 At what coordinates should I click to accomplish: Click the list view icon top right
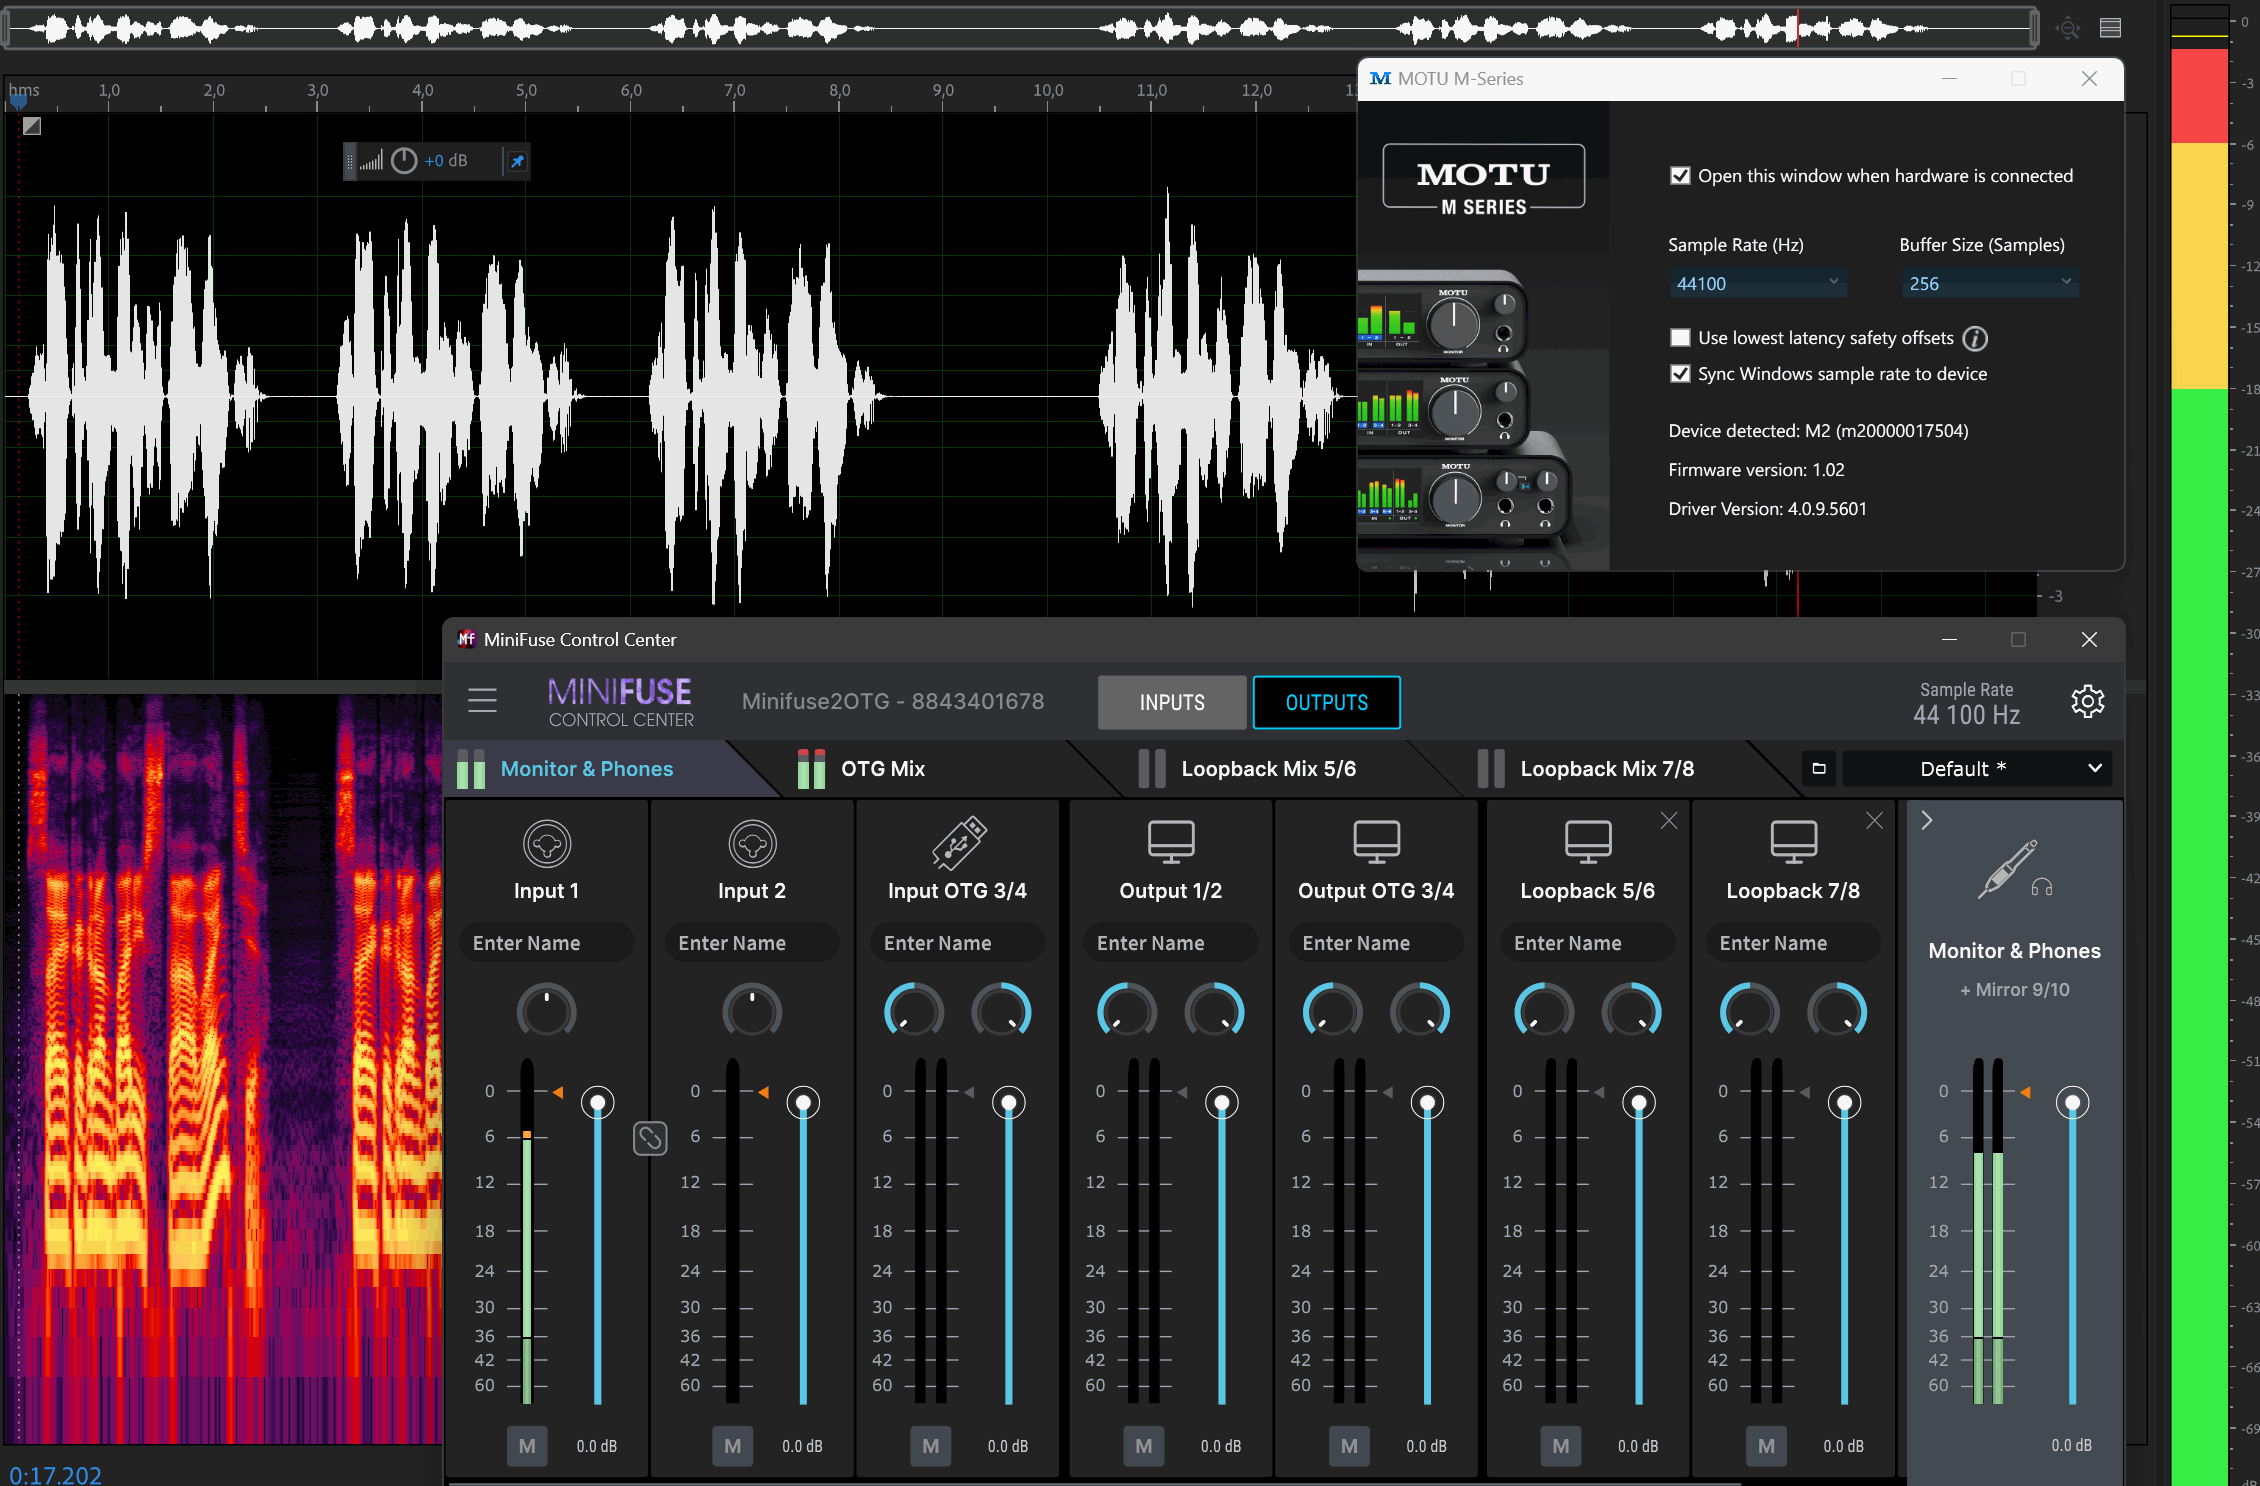click(2110, 28)
